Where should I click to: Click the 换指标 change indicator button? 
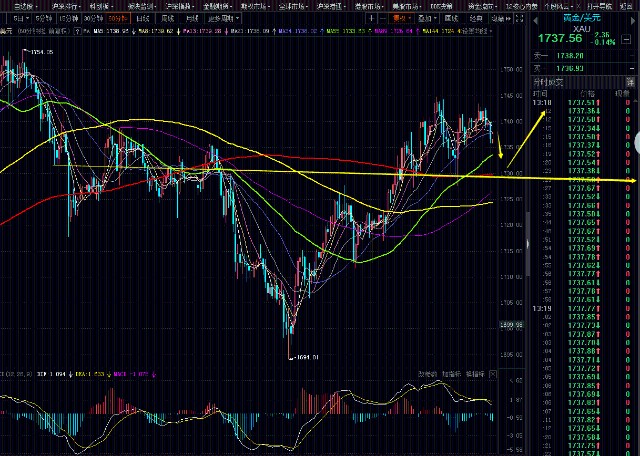pyautogui.click(x=475, y=374)
